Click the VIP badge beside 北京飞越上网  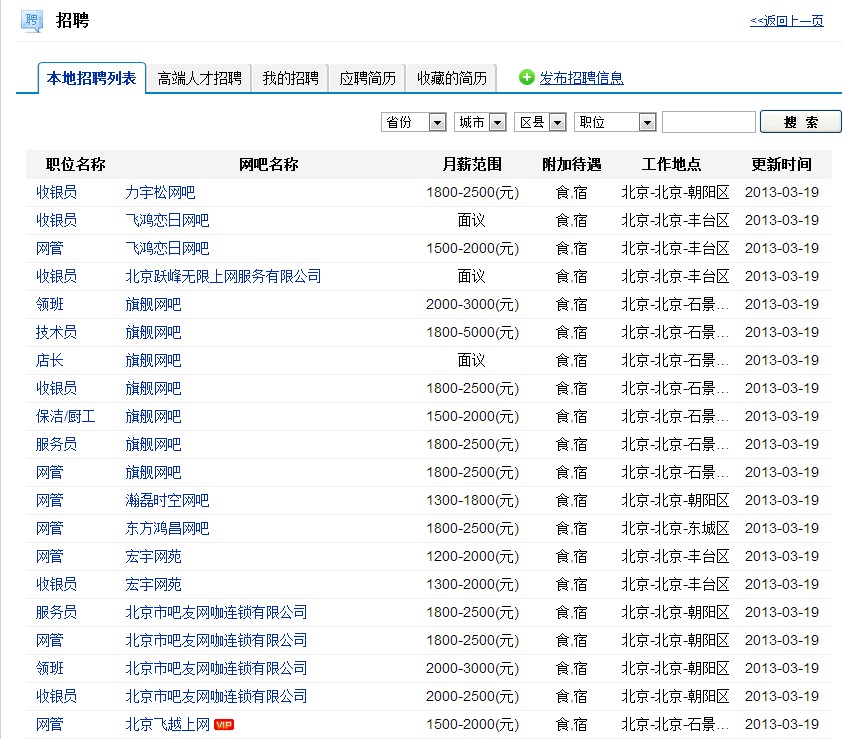click(x=224, y=724)
